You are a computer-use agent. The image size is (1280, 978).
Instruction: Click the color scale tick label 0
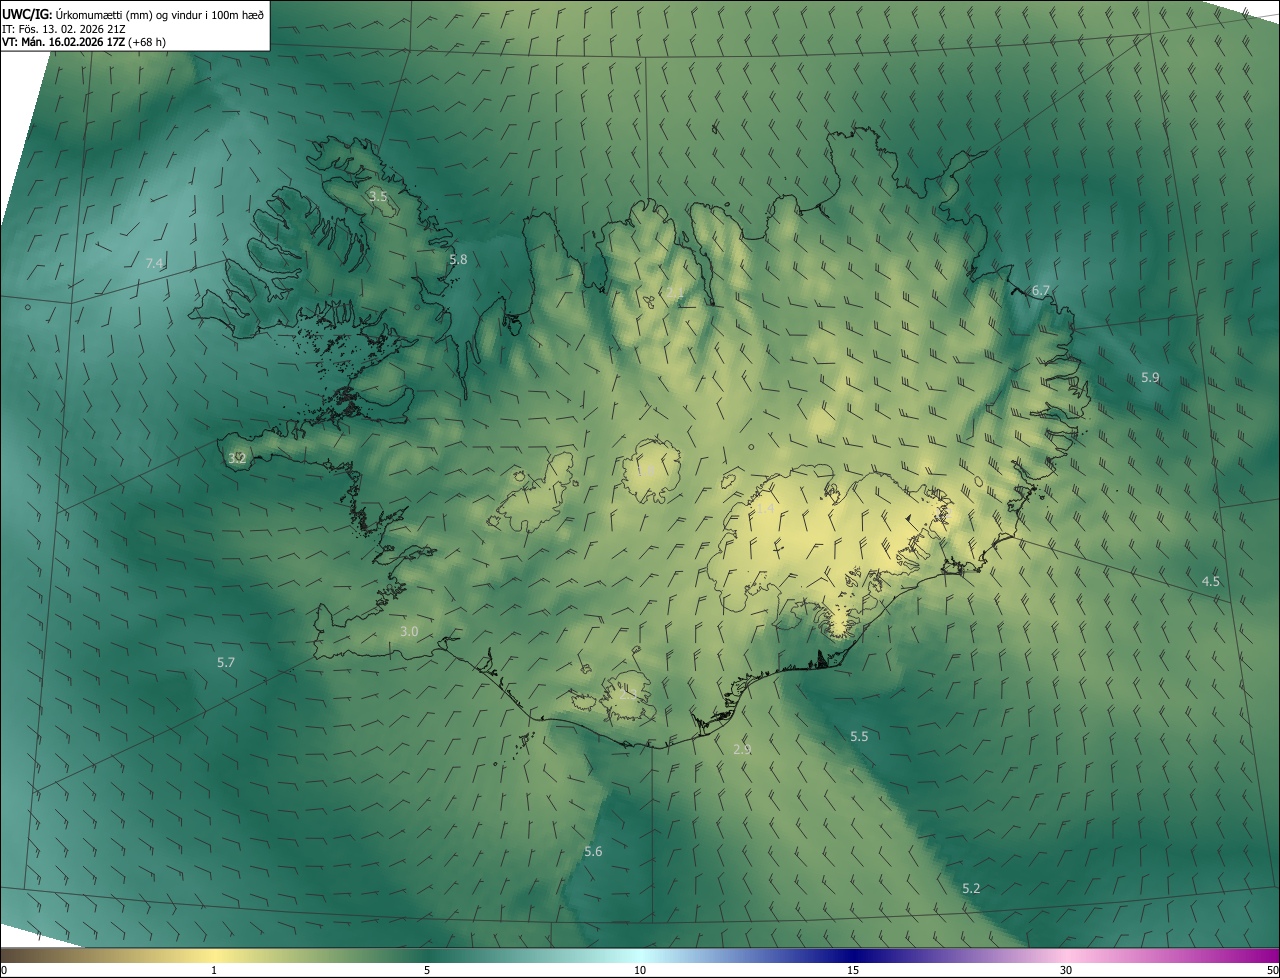coord(4,970)
